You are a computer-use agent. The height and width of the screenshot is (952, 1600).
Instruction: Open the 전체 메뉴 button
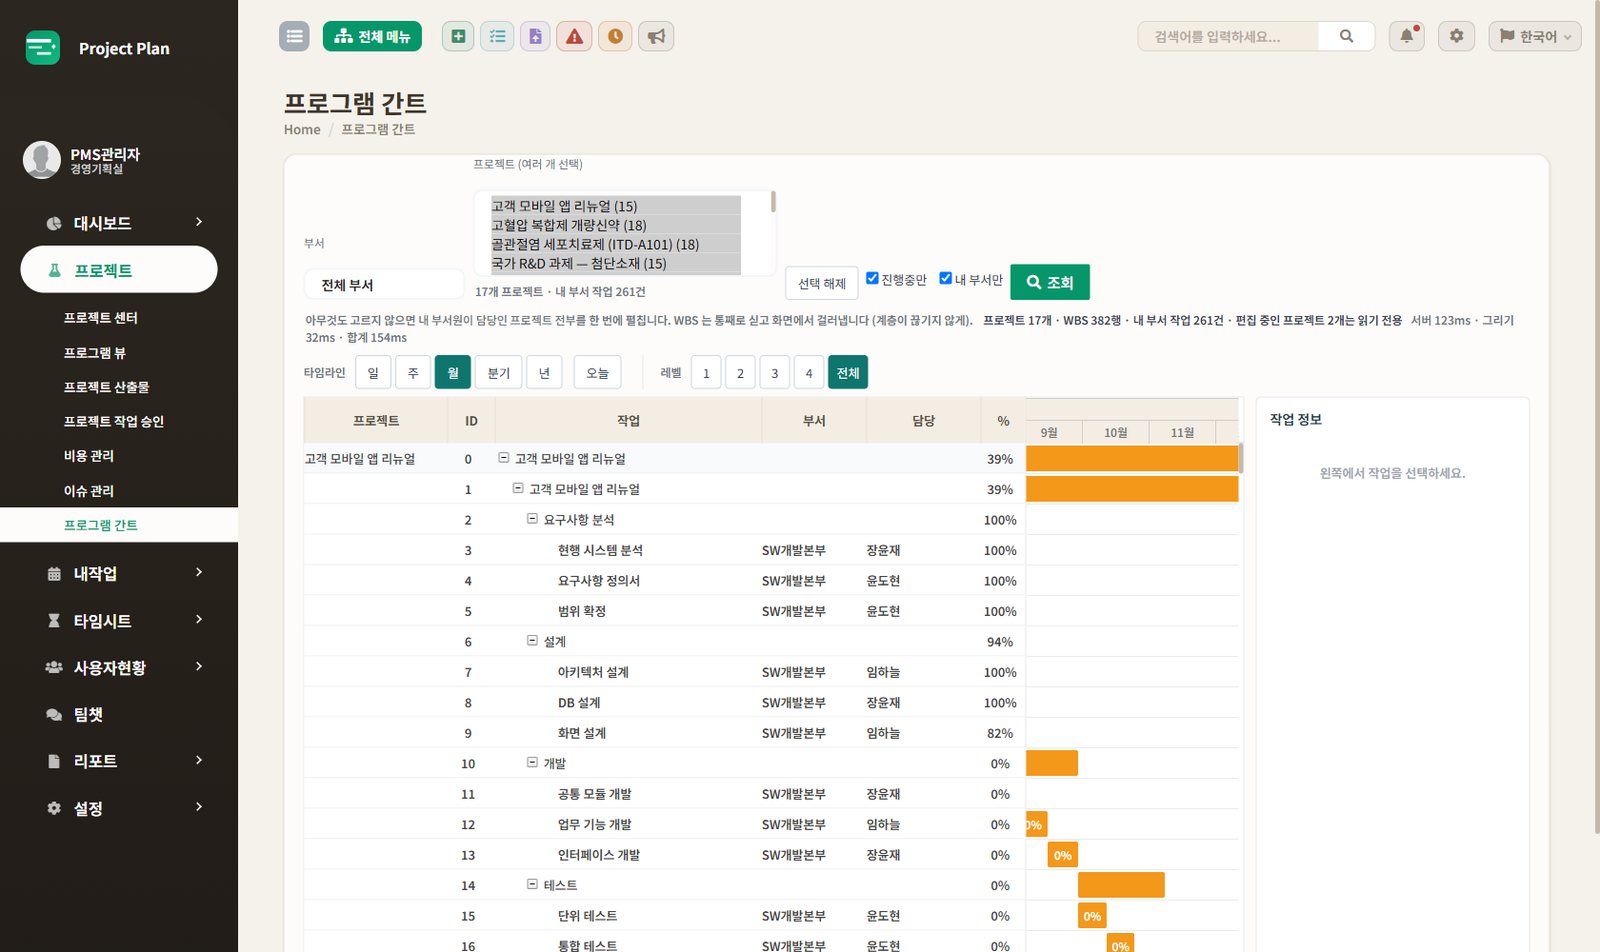click(372, 36)
